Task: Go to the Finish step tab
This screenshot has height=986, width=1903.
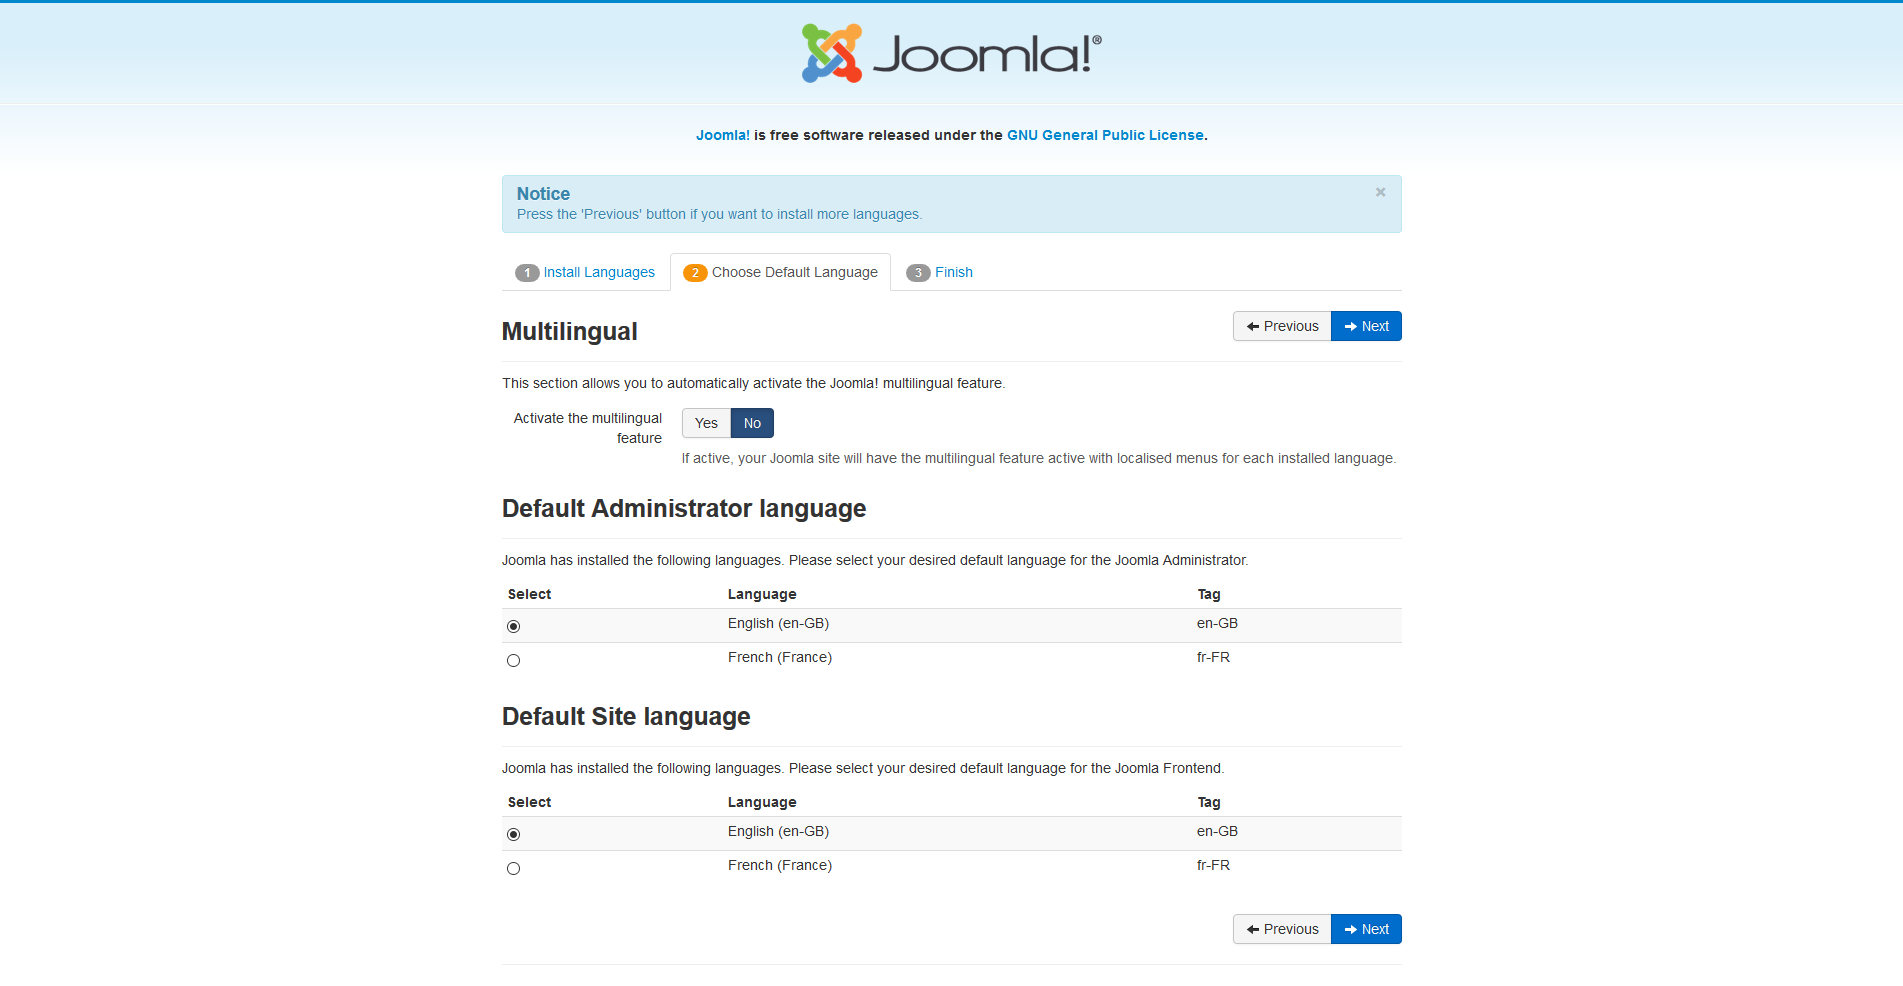Action: [x=939, y=272]
